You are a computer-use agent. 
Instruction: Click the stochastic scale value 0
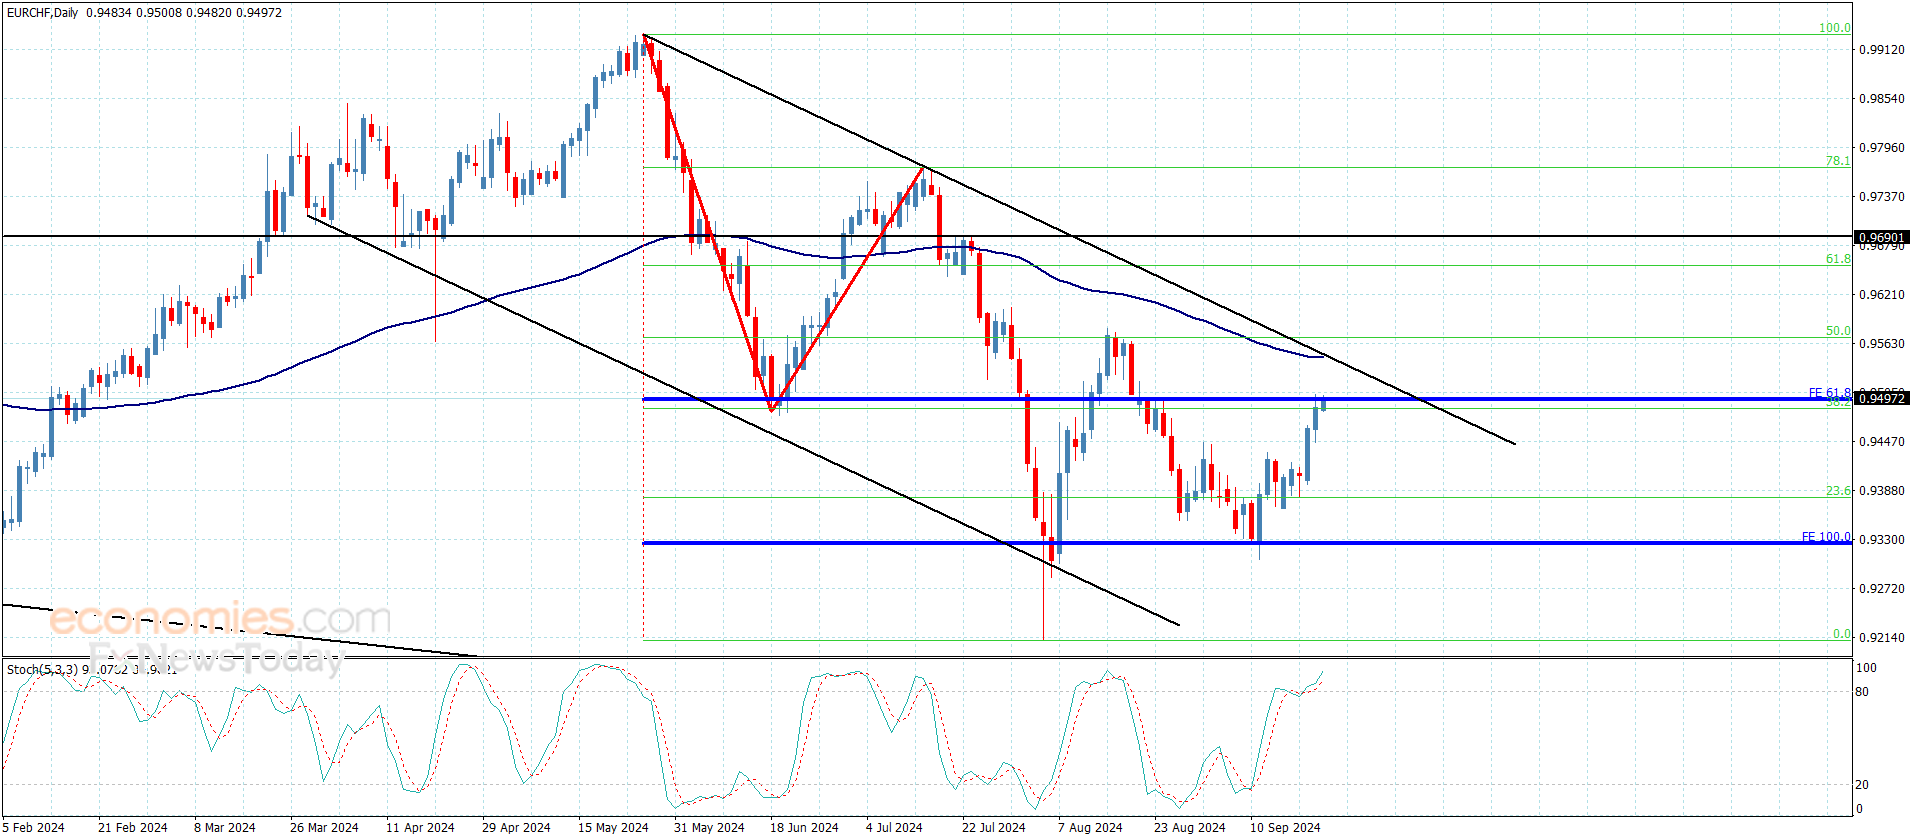pyautogui.click(x=1860, y=809)
